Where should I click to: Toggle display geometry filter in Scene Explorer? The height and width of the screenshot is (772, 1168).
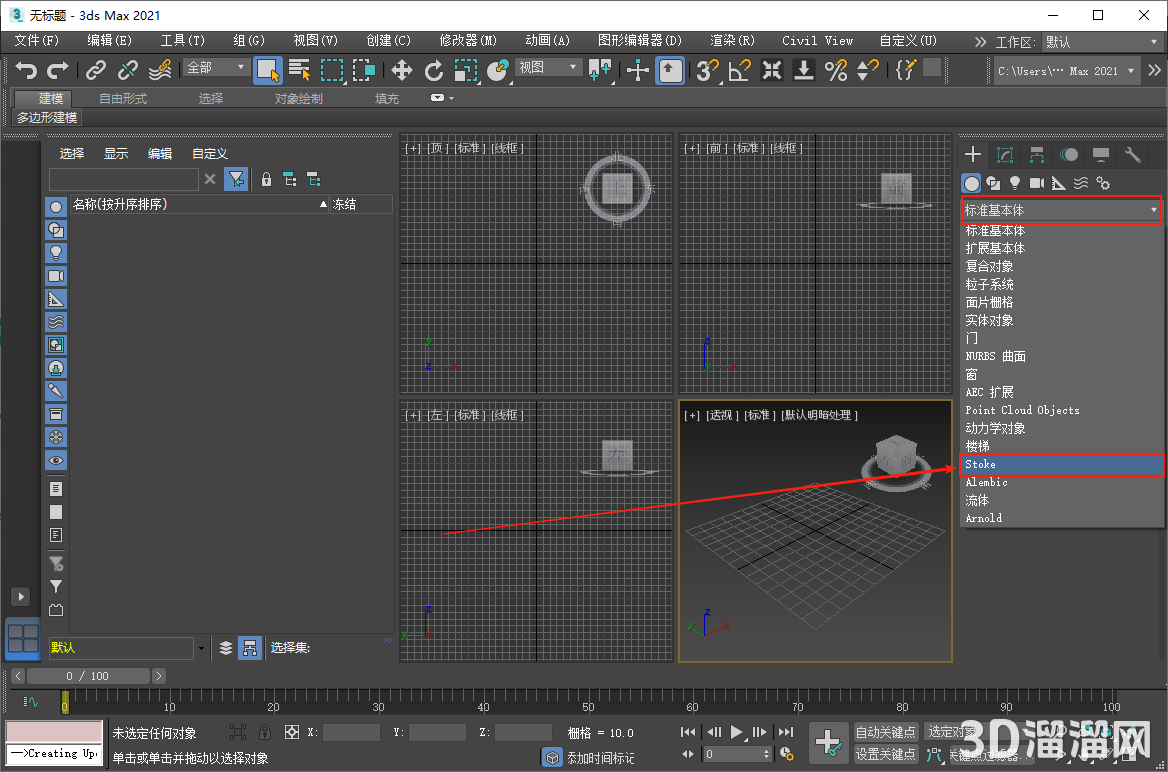[x=56, y=206]
